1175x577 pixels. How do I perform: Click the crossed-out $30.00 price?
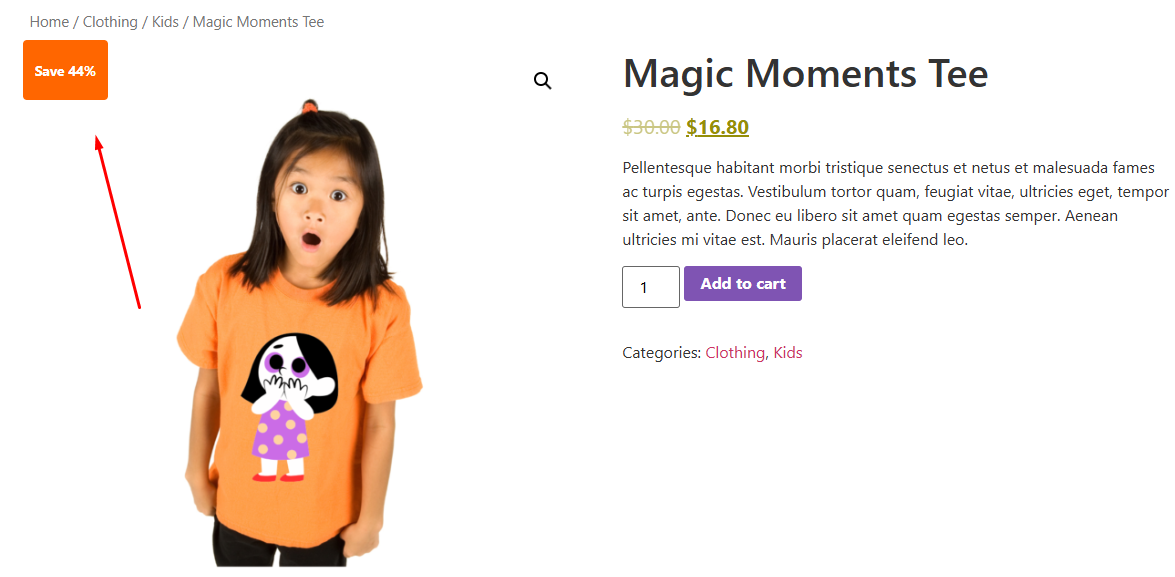[651, 127]
